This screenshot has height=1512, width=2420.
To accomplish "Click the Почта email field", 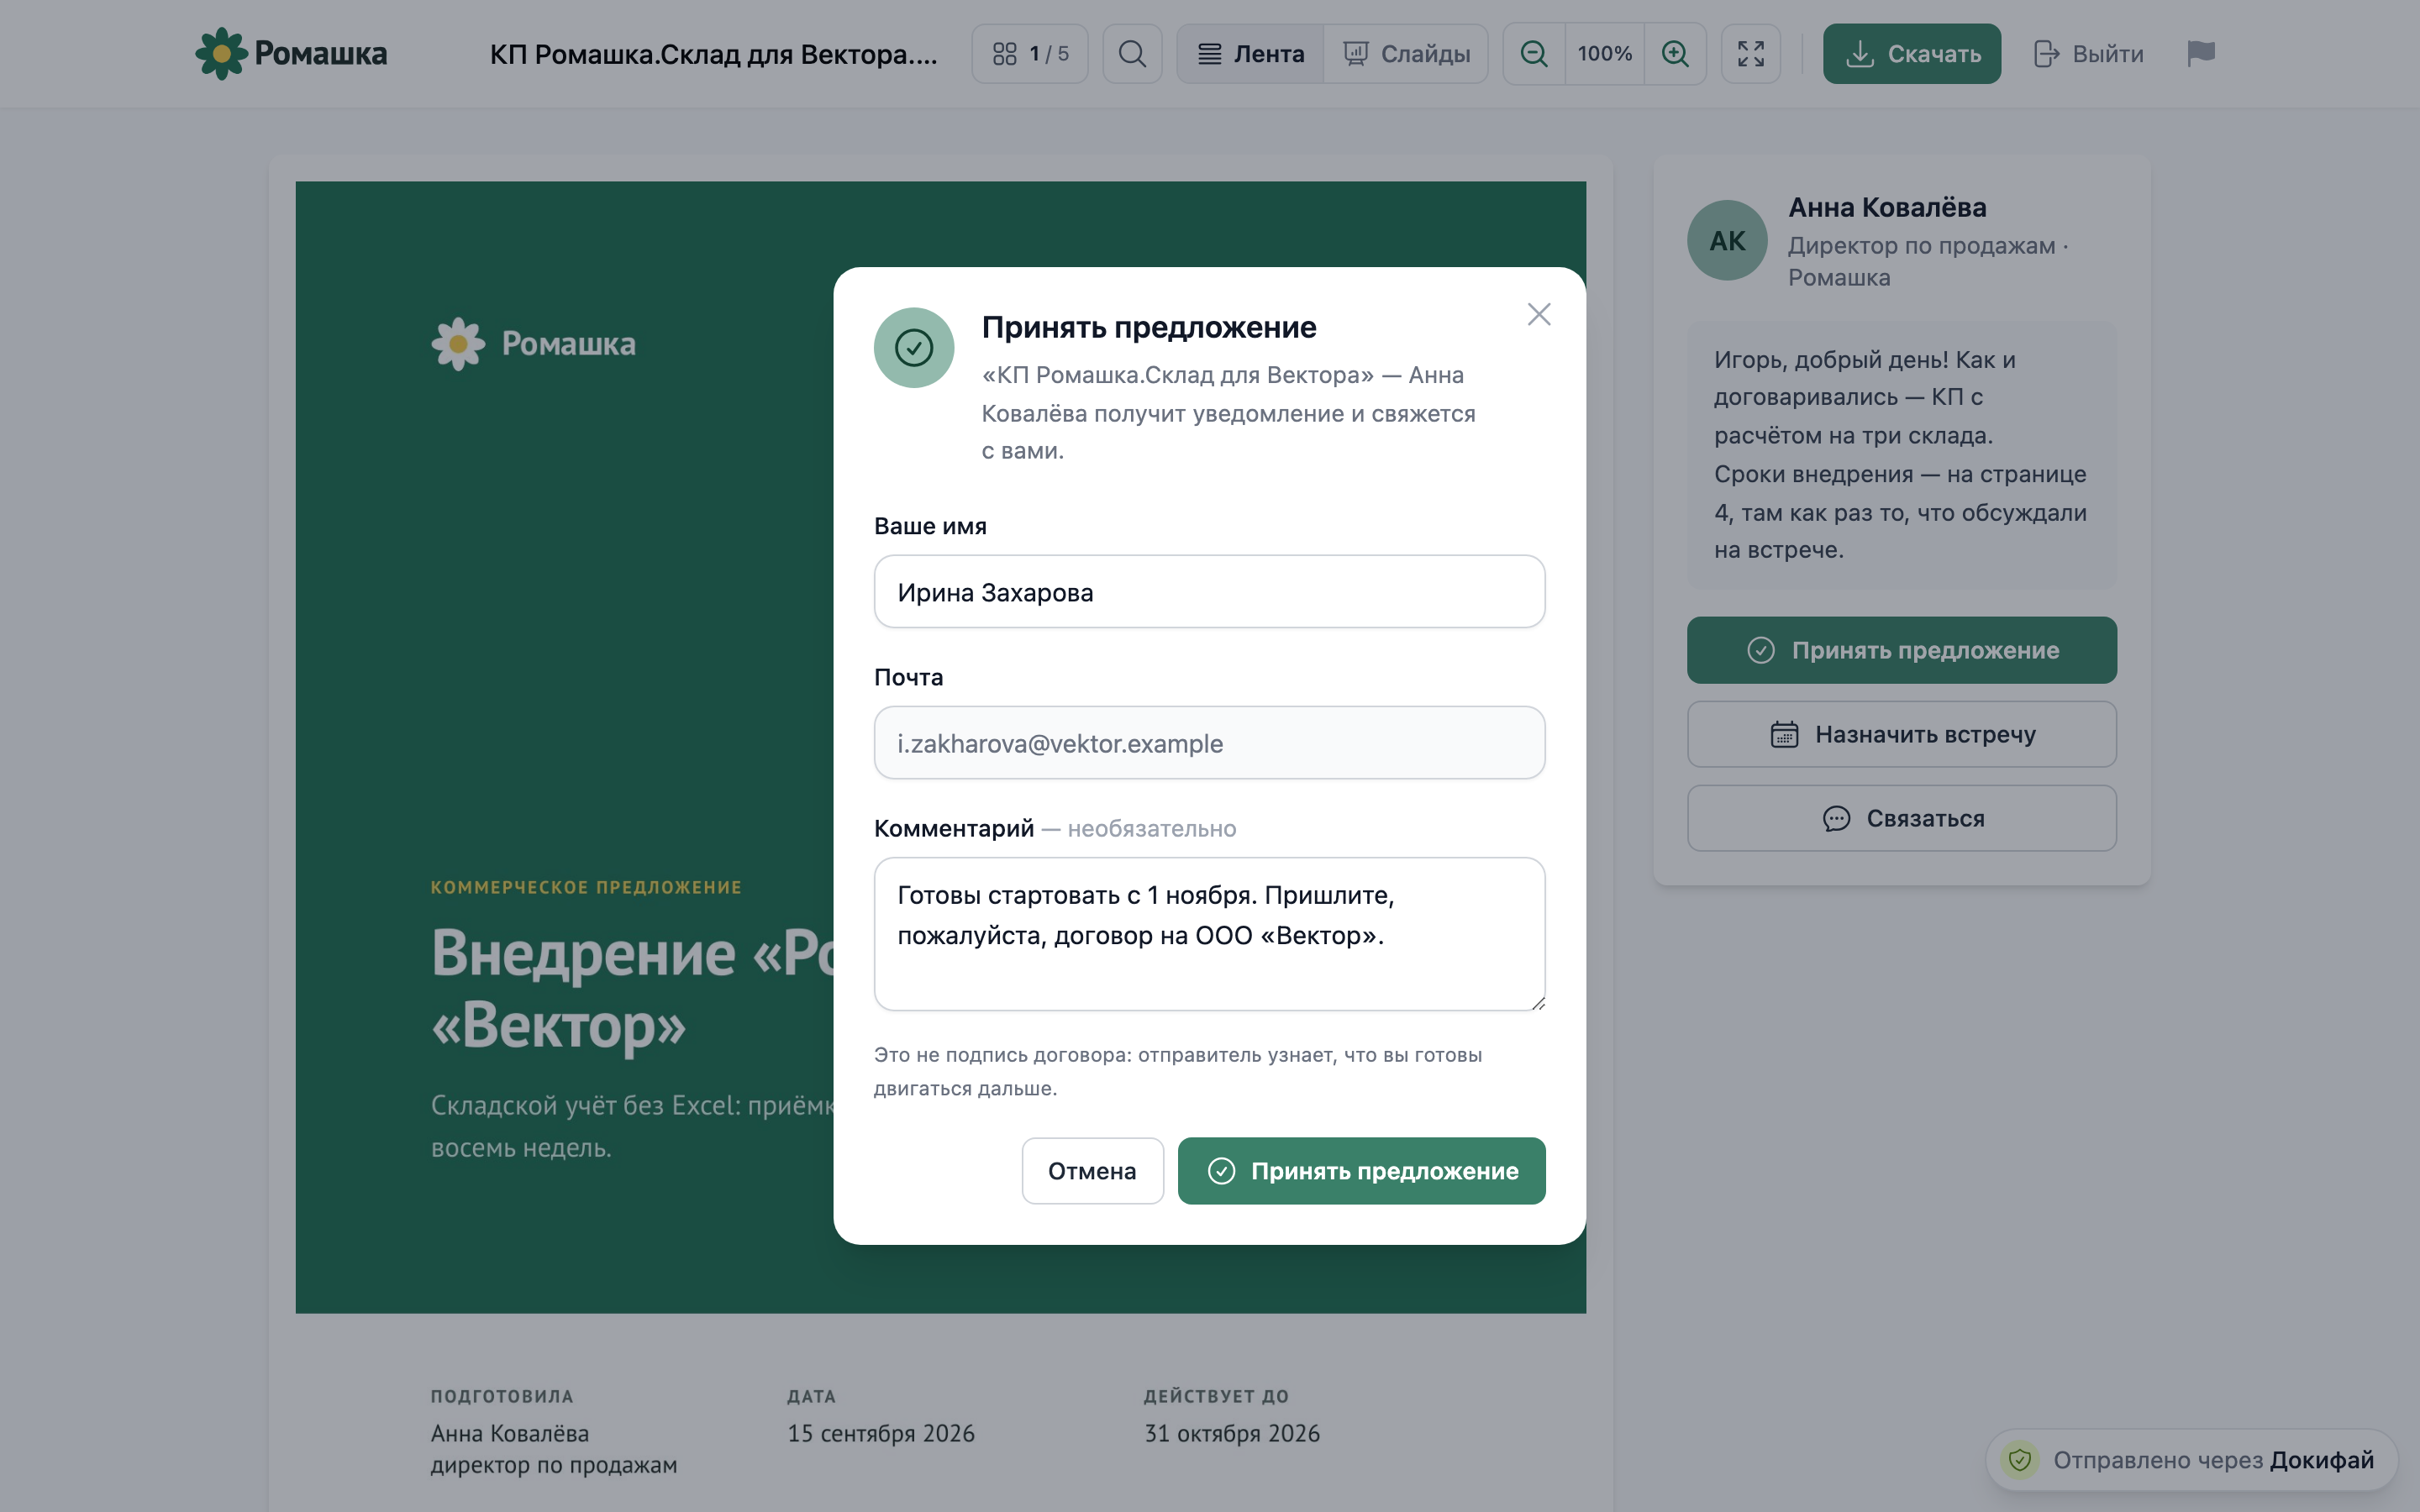I will [x=1209, y=743].
